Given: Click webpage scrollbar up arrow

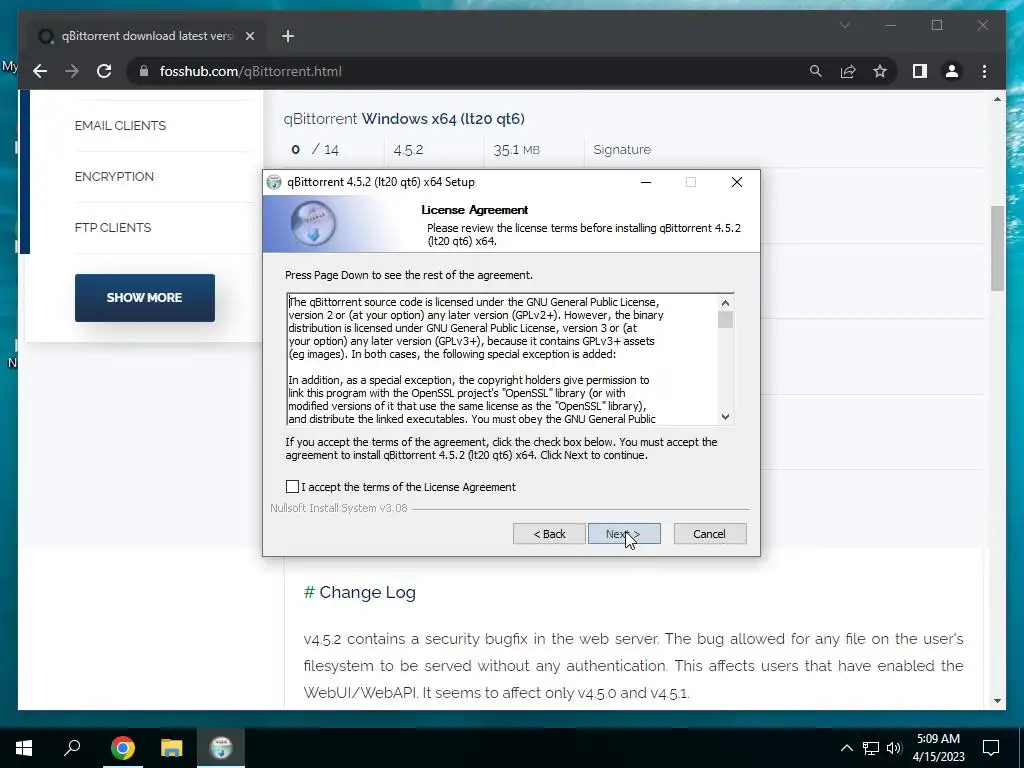Looking at the screenshot, I should 997,99.
